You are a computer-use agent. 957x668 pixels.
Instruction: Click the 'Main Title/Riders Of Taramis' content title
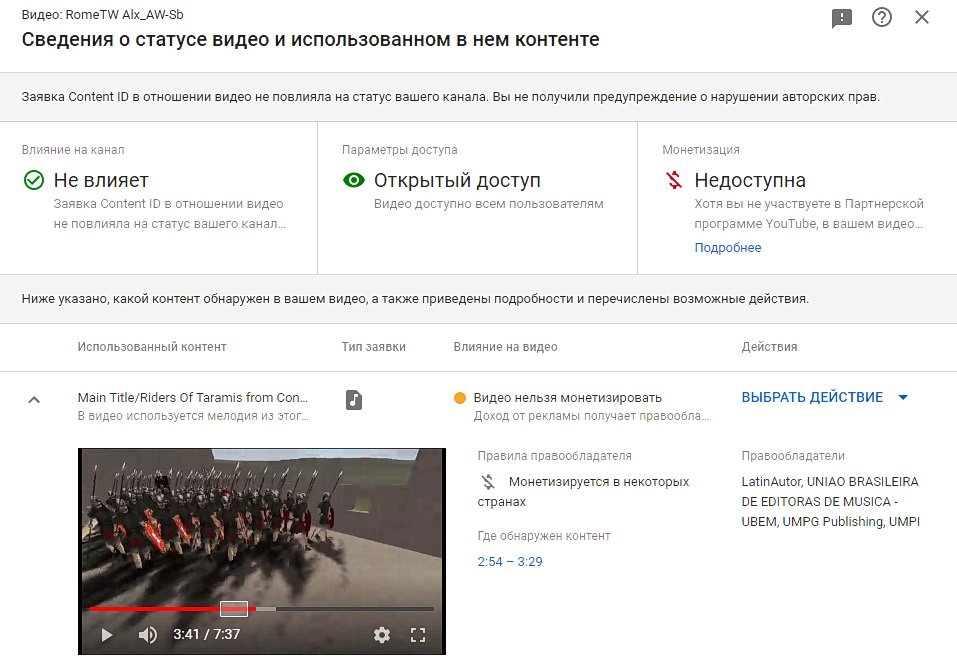click(193, 398)
